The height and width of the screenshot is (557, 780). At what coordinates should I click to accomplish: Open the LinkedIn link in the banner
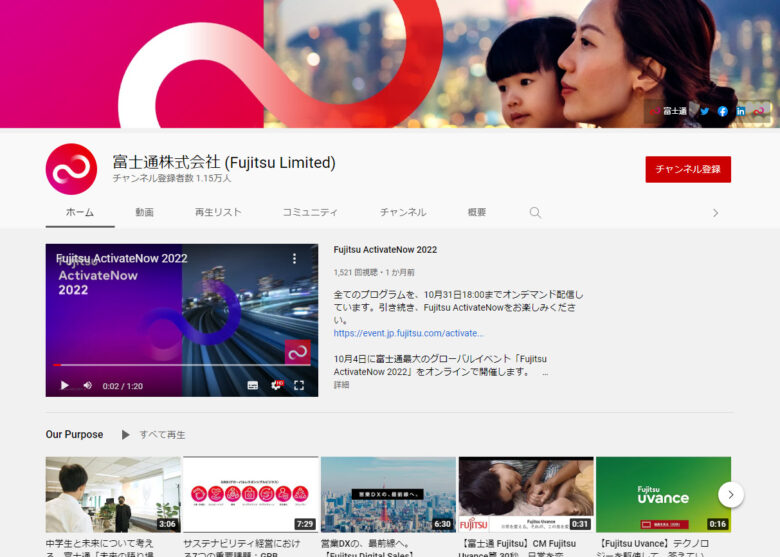pos(741,111)
